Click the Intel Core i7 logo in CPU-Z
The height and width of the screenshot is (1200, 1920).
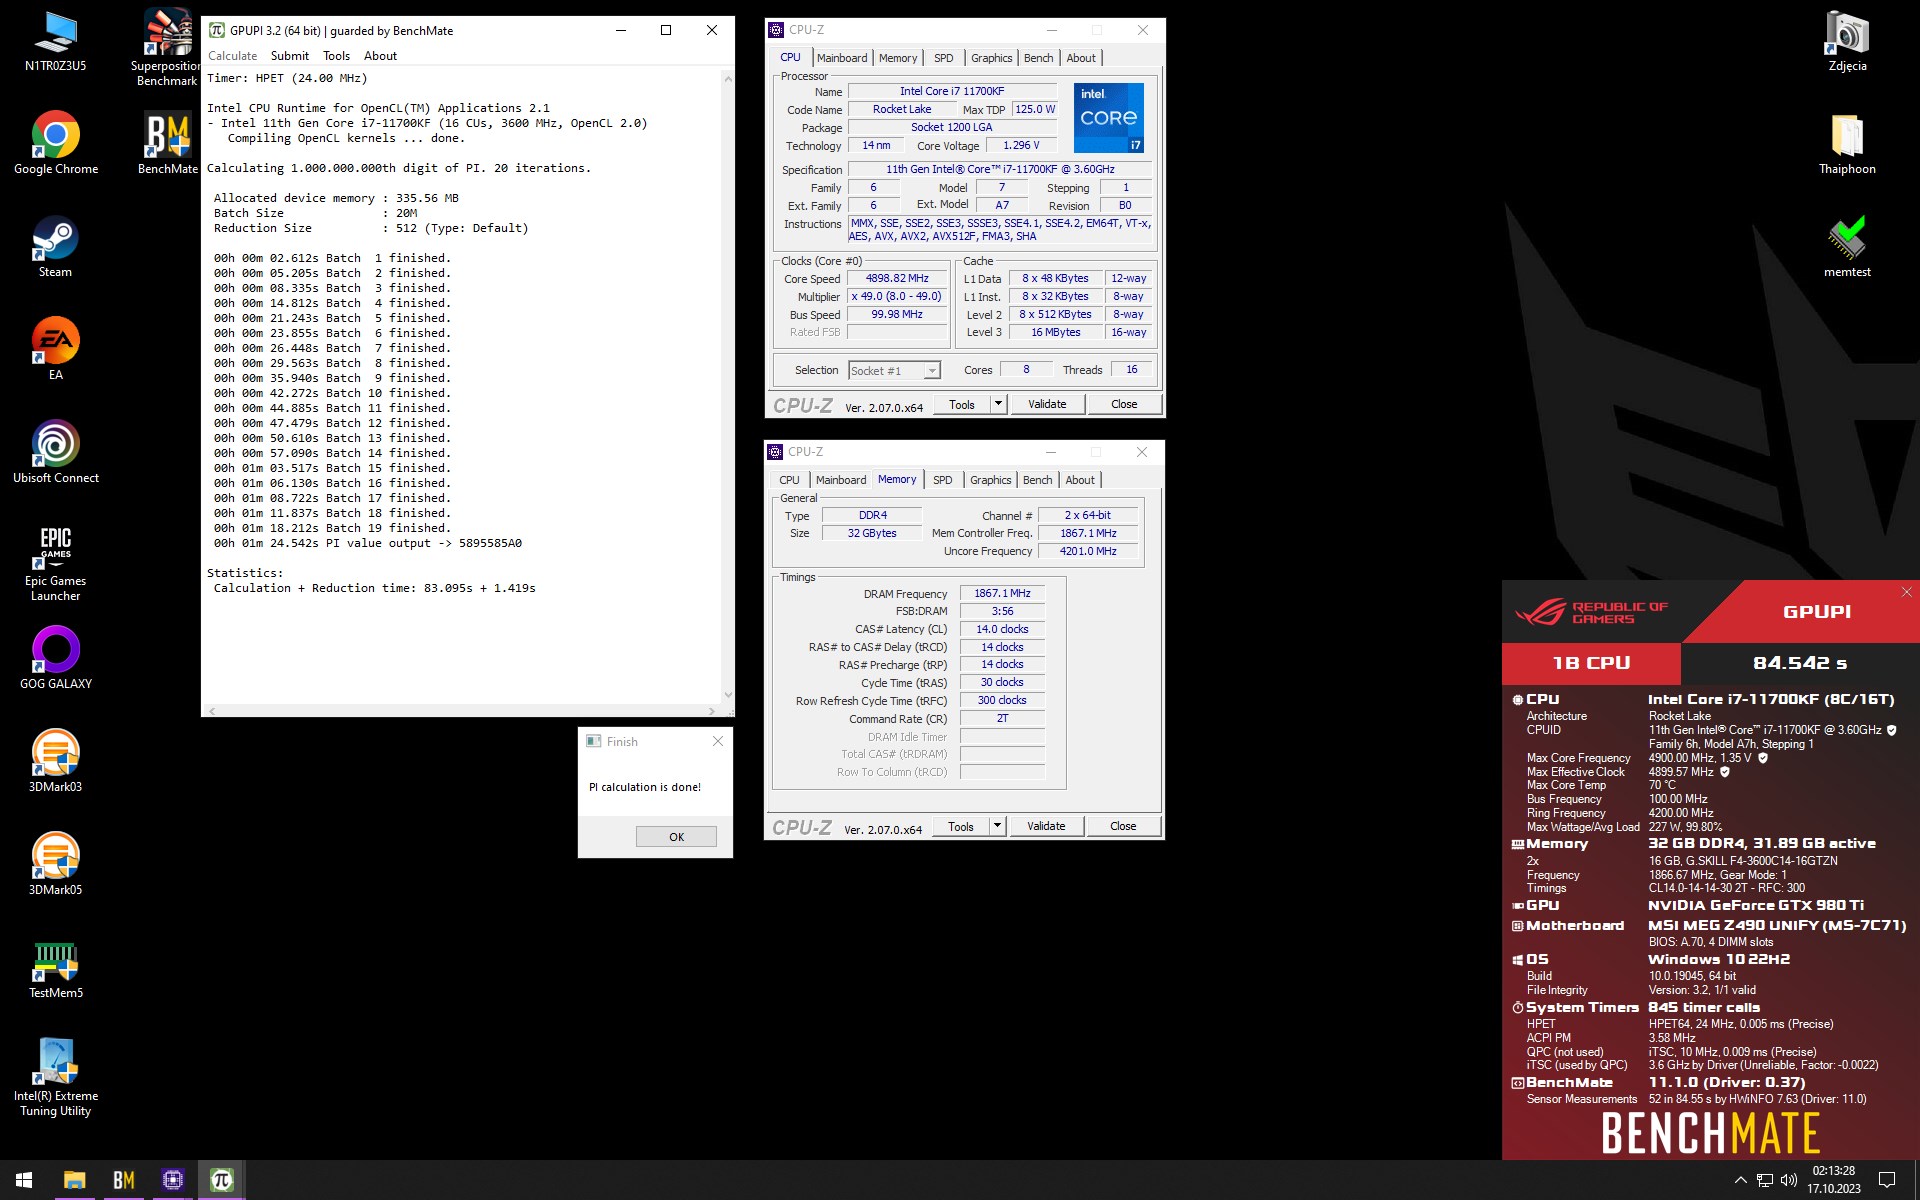click(x=1108, y=118)
